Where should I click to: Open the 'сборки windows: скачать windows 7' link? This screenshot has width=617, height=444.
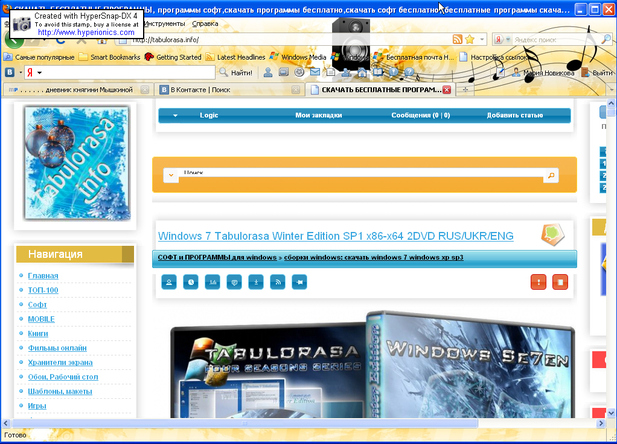pyautogui.click(x=373, y=257)
